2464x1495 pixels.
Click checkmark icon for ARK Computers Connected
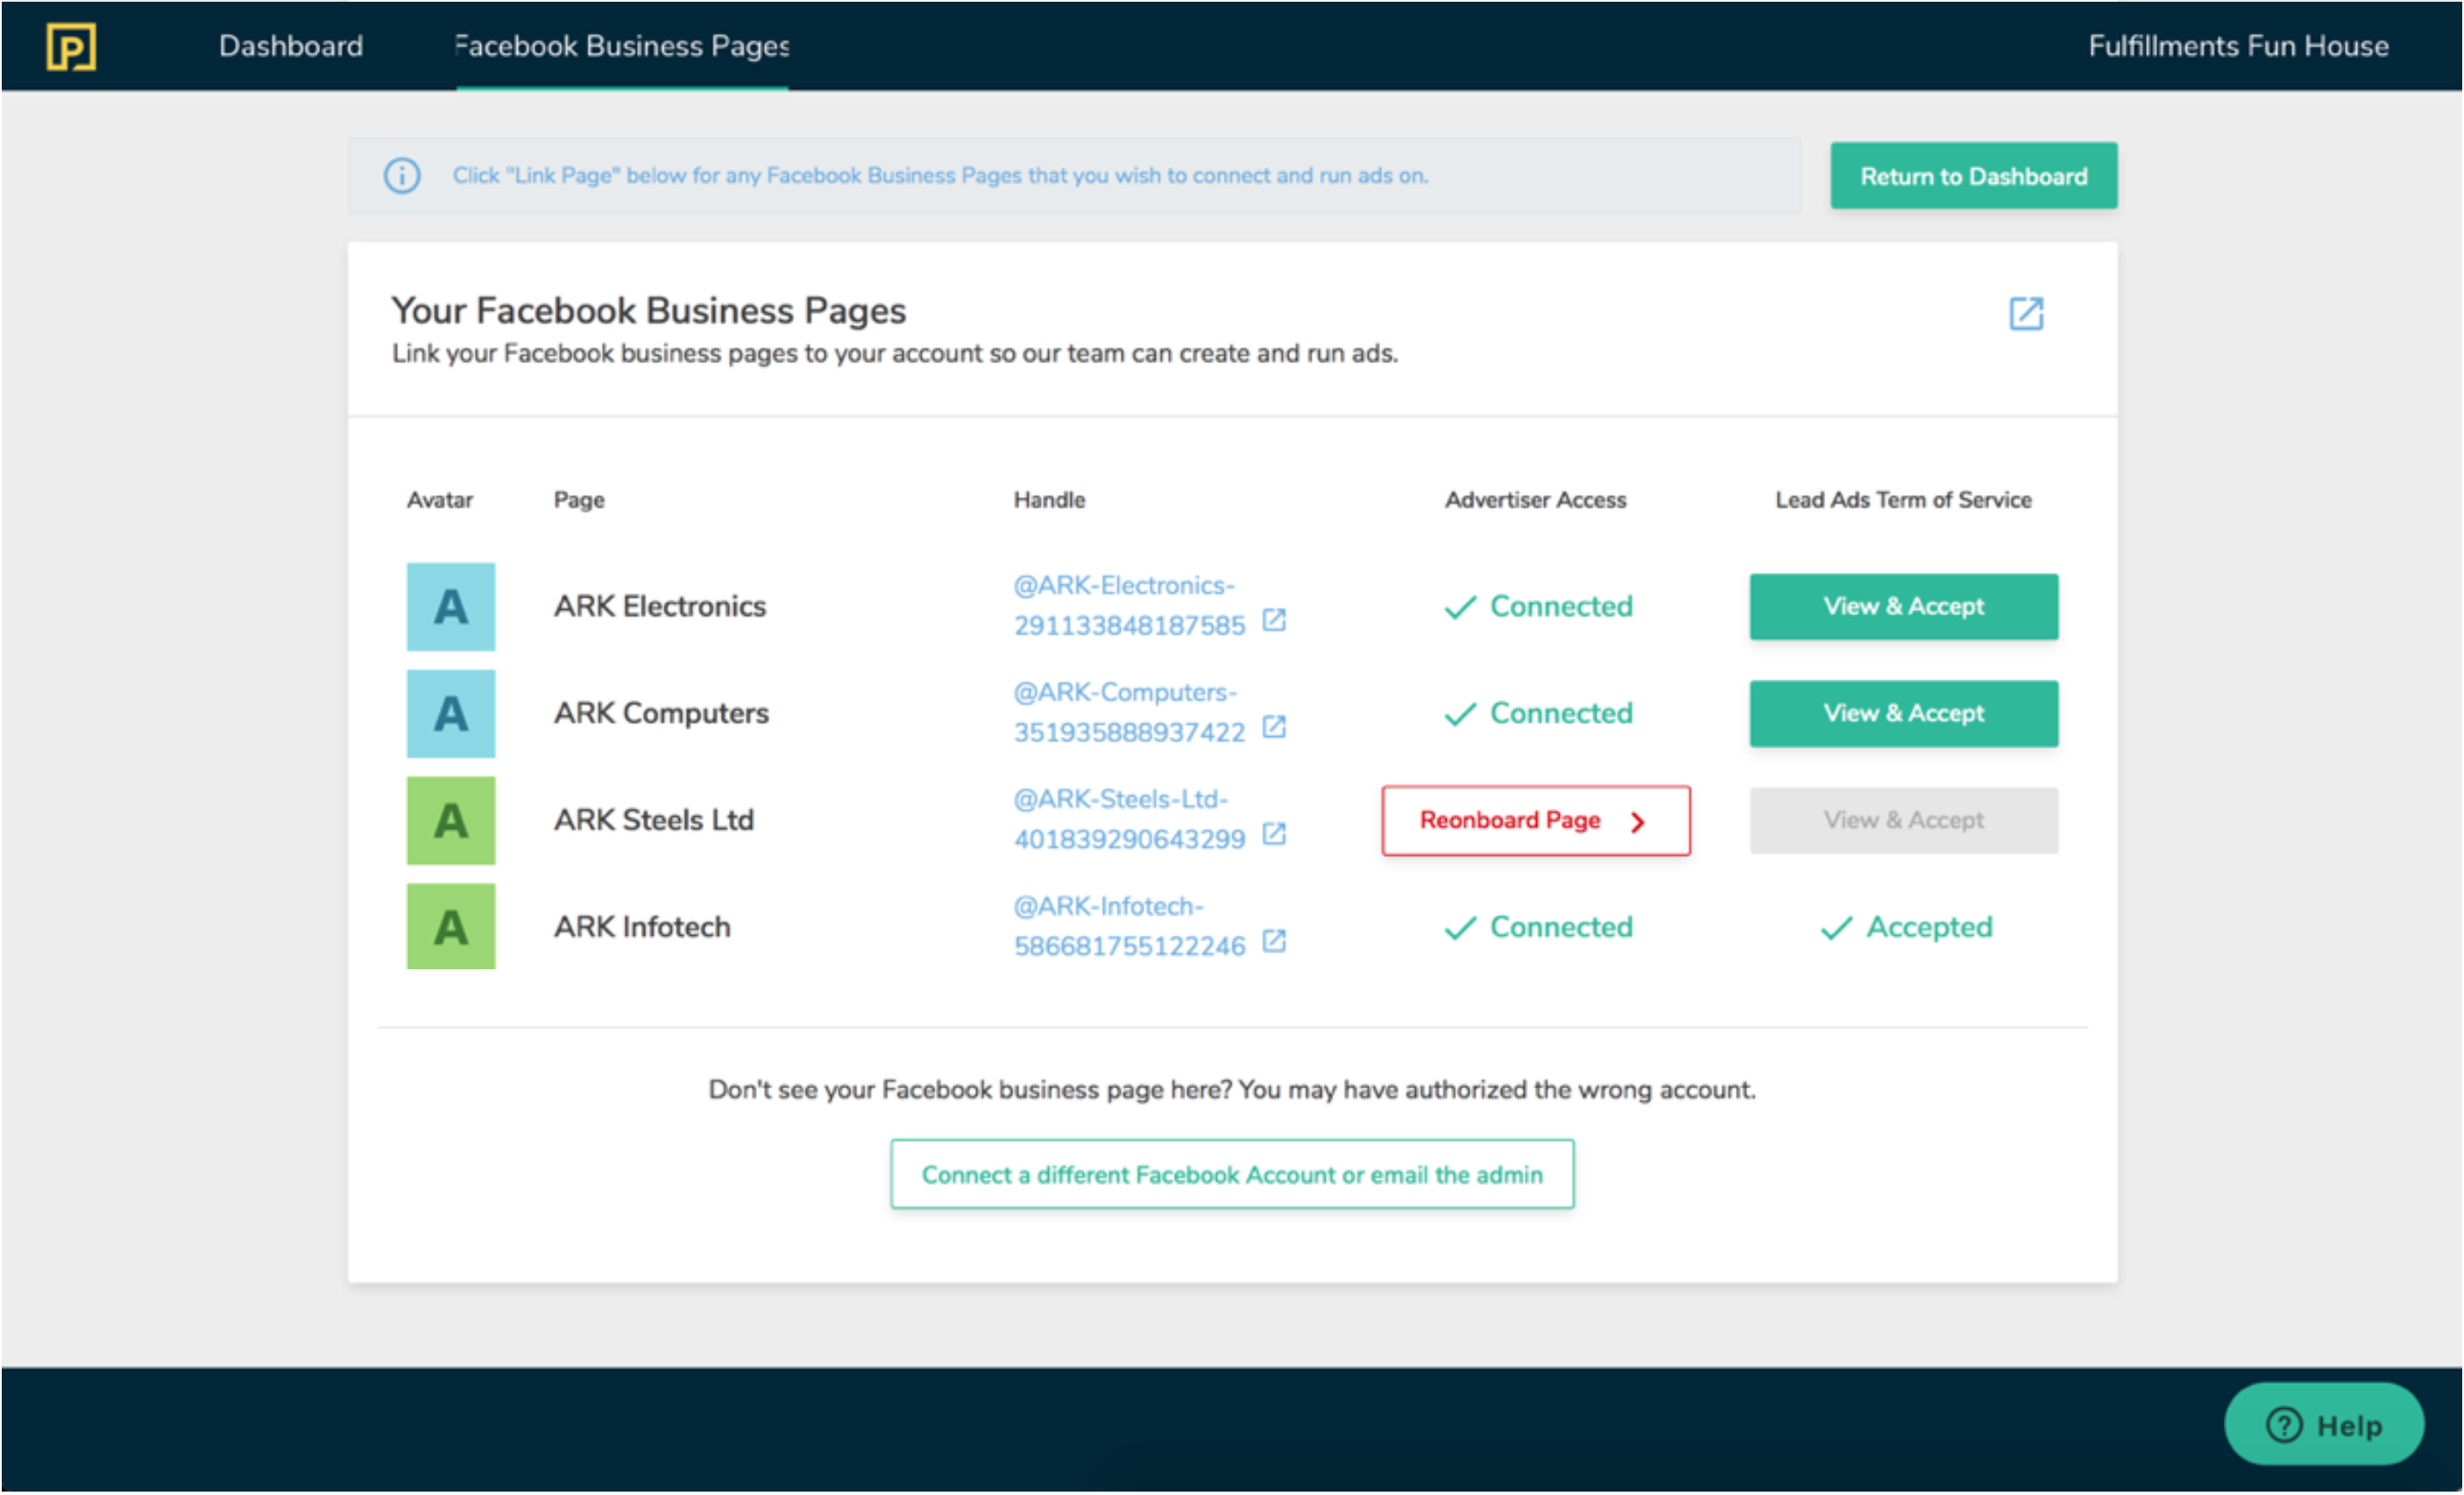1460,715
